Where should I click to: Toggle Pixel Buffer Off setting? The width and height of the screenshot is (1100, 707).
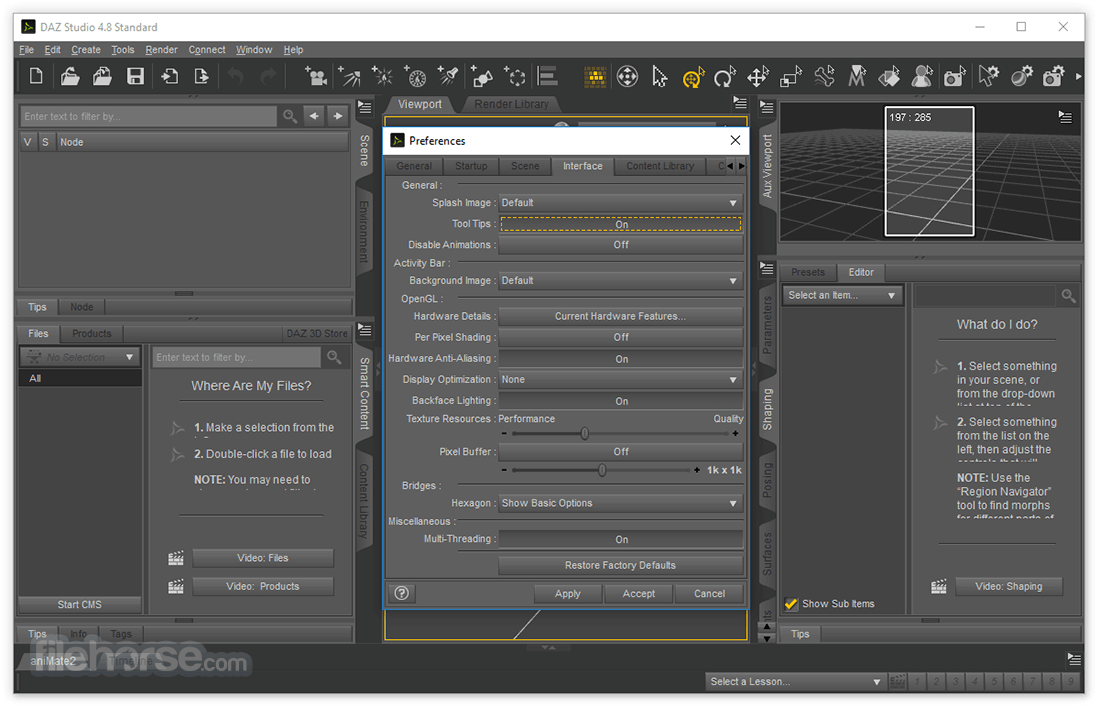621,452
